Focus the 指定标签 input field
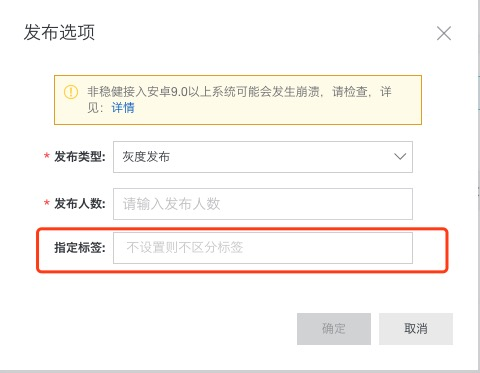This screenshot has height=373, width=480. (263, 248)
